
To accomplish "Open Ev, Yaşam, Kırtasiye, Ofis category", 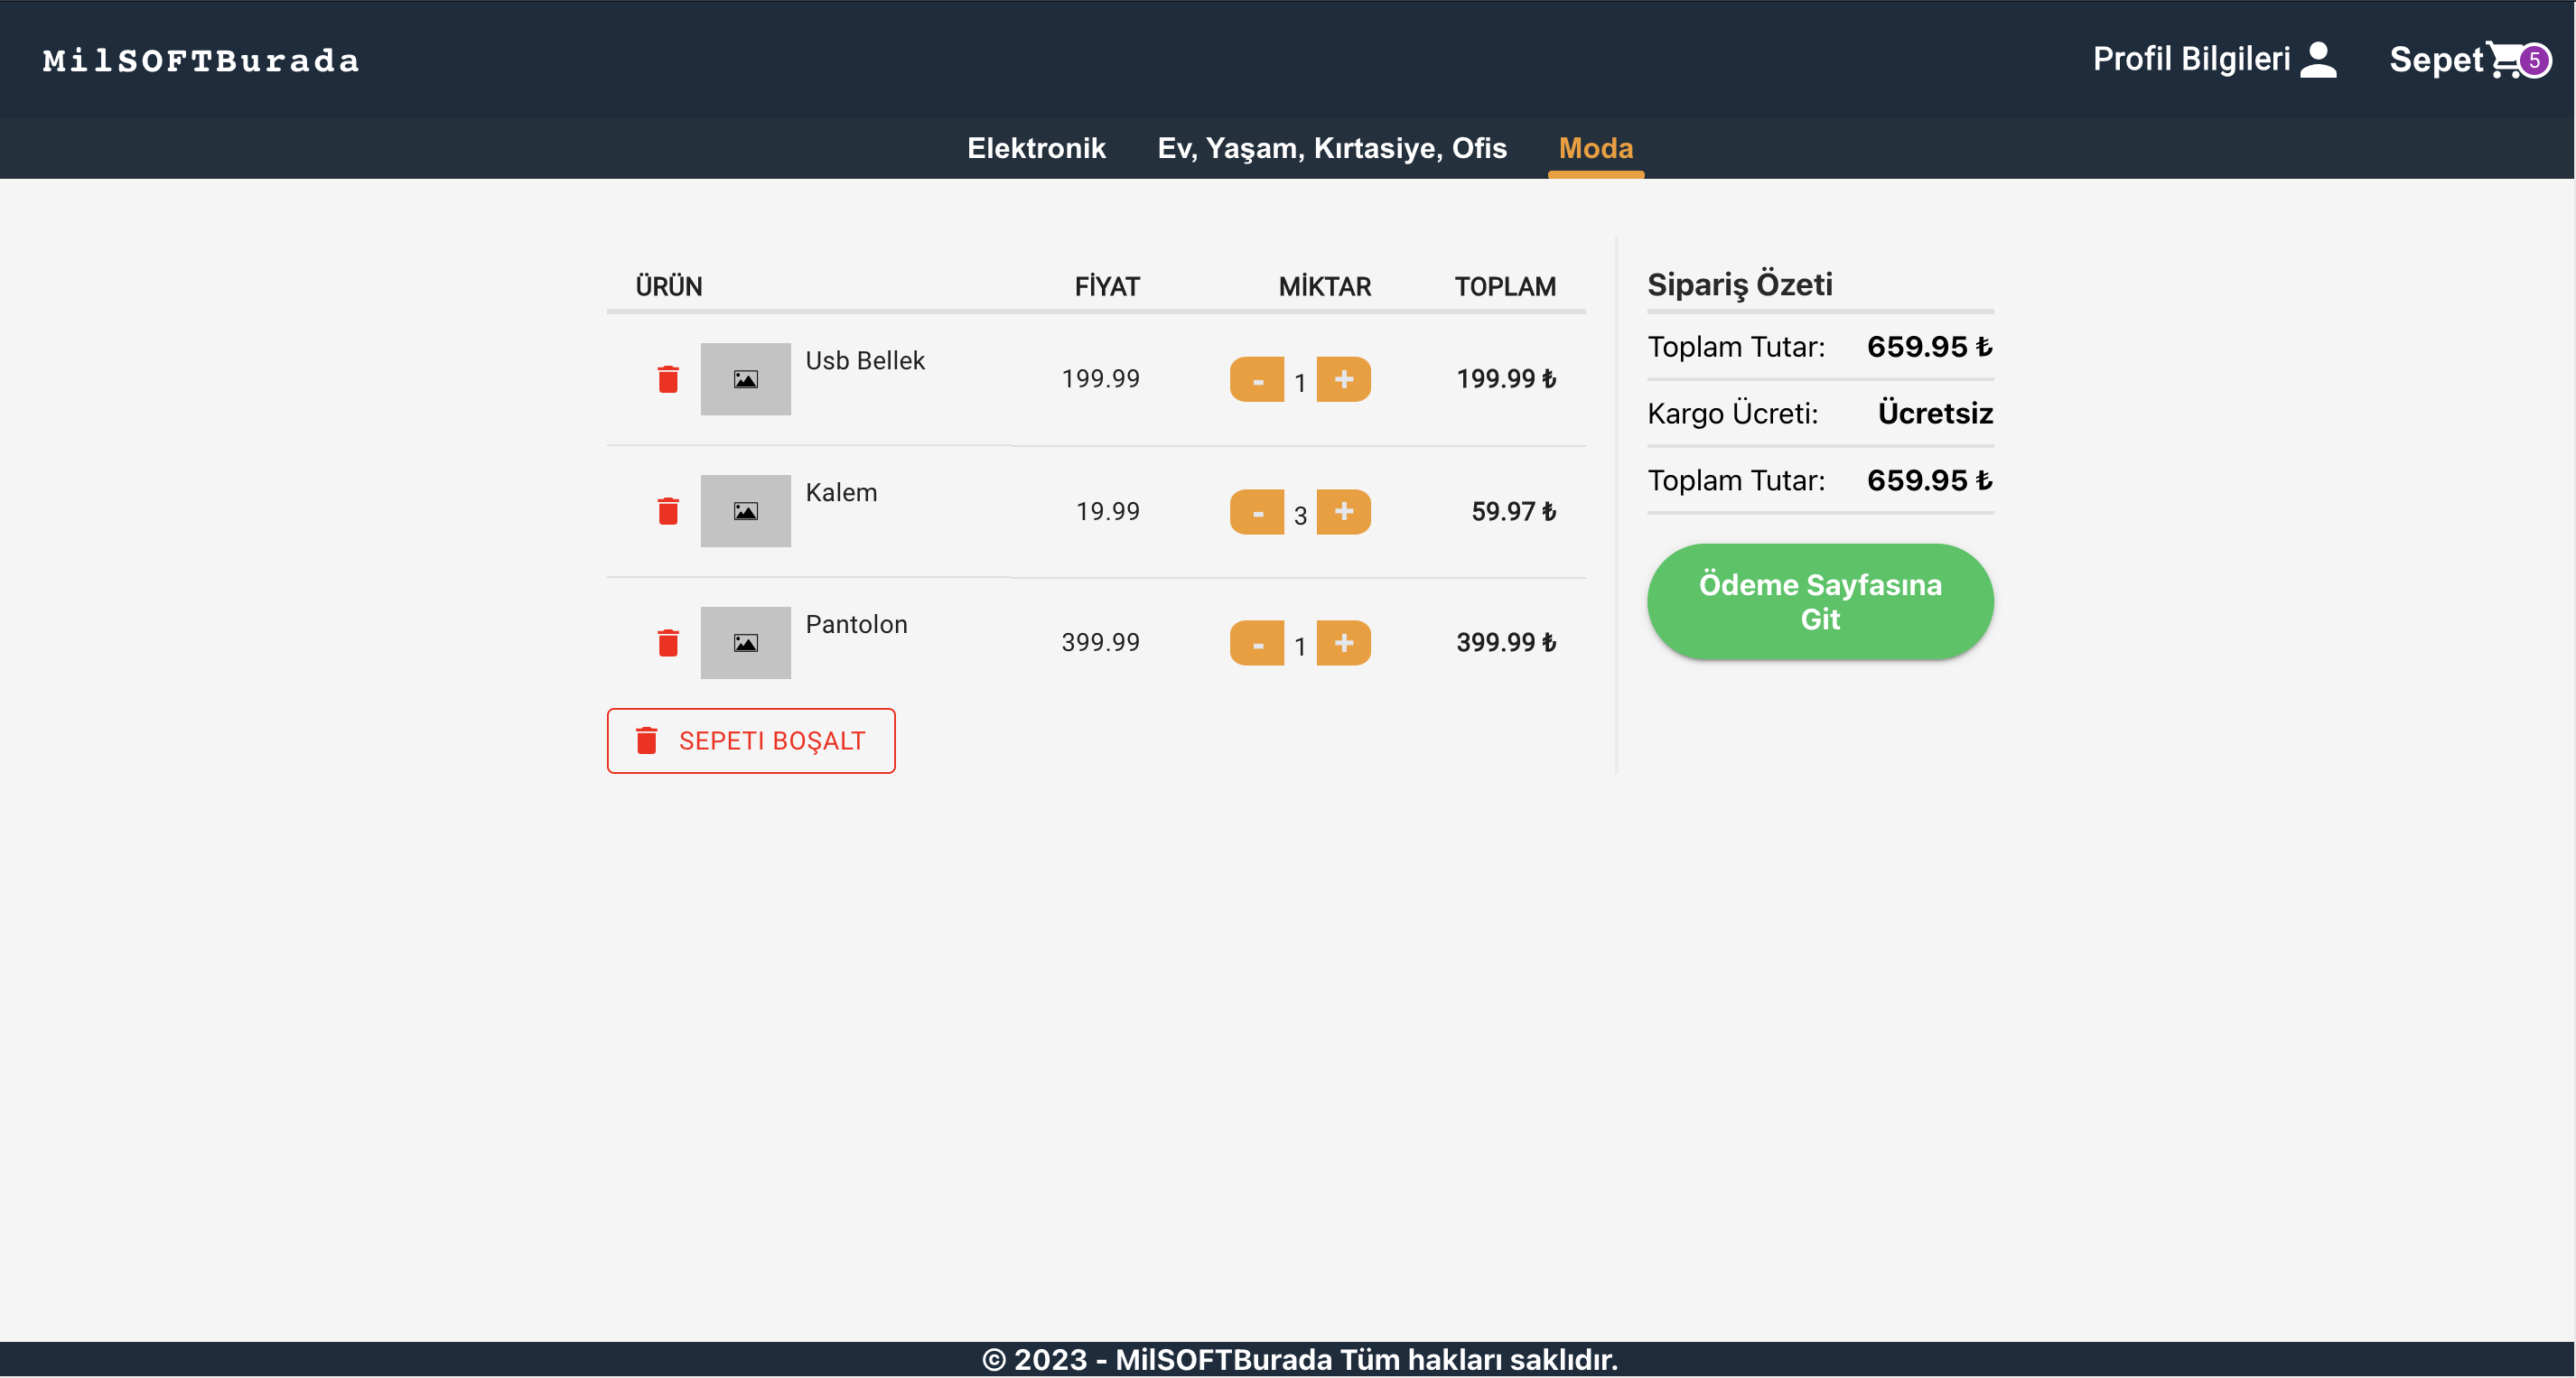I will [x=1331, y=148].
